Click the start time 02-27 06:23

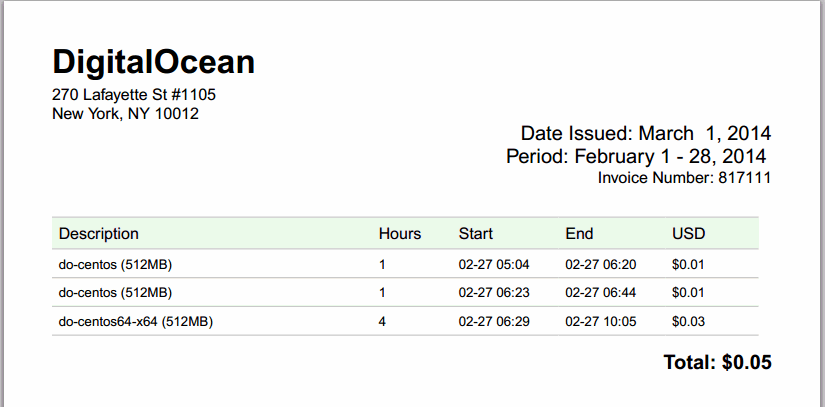click(494, 293)
